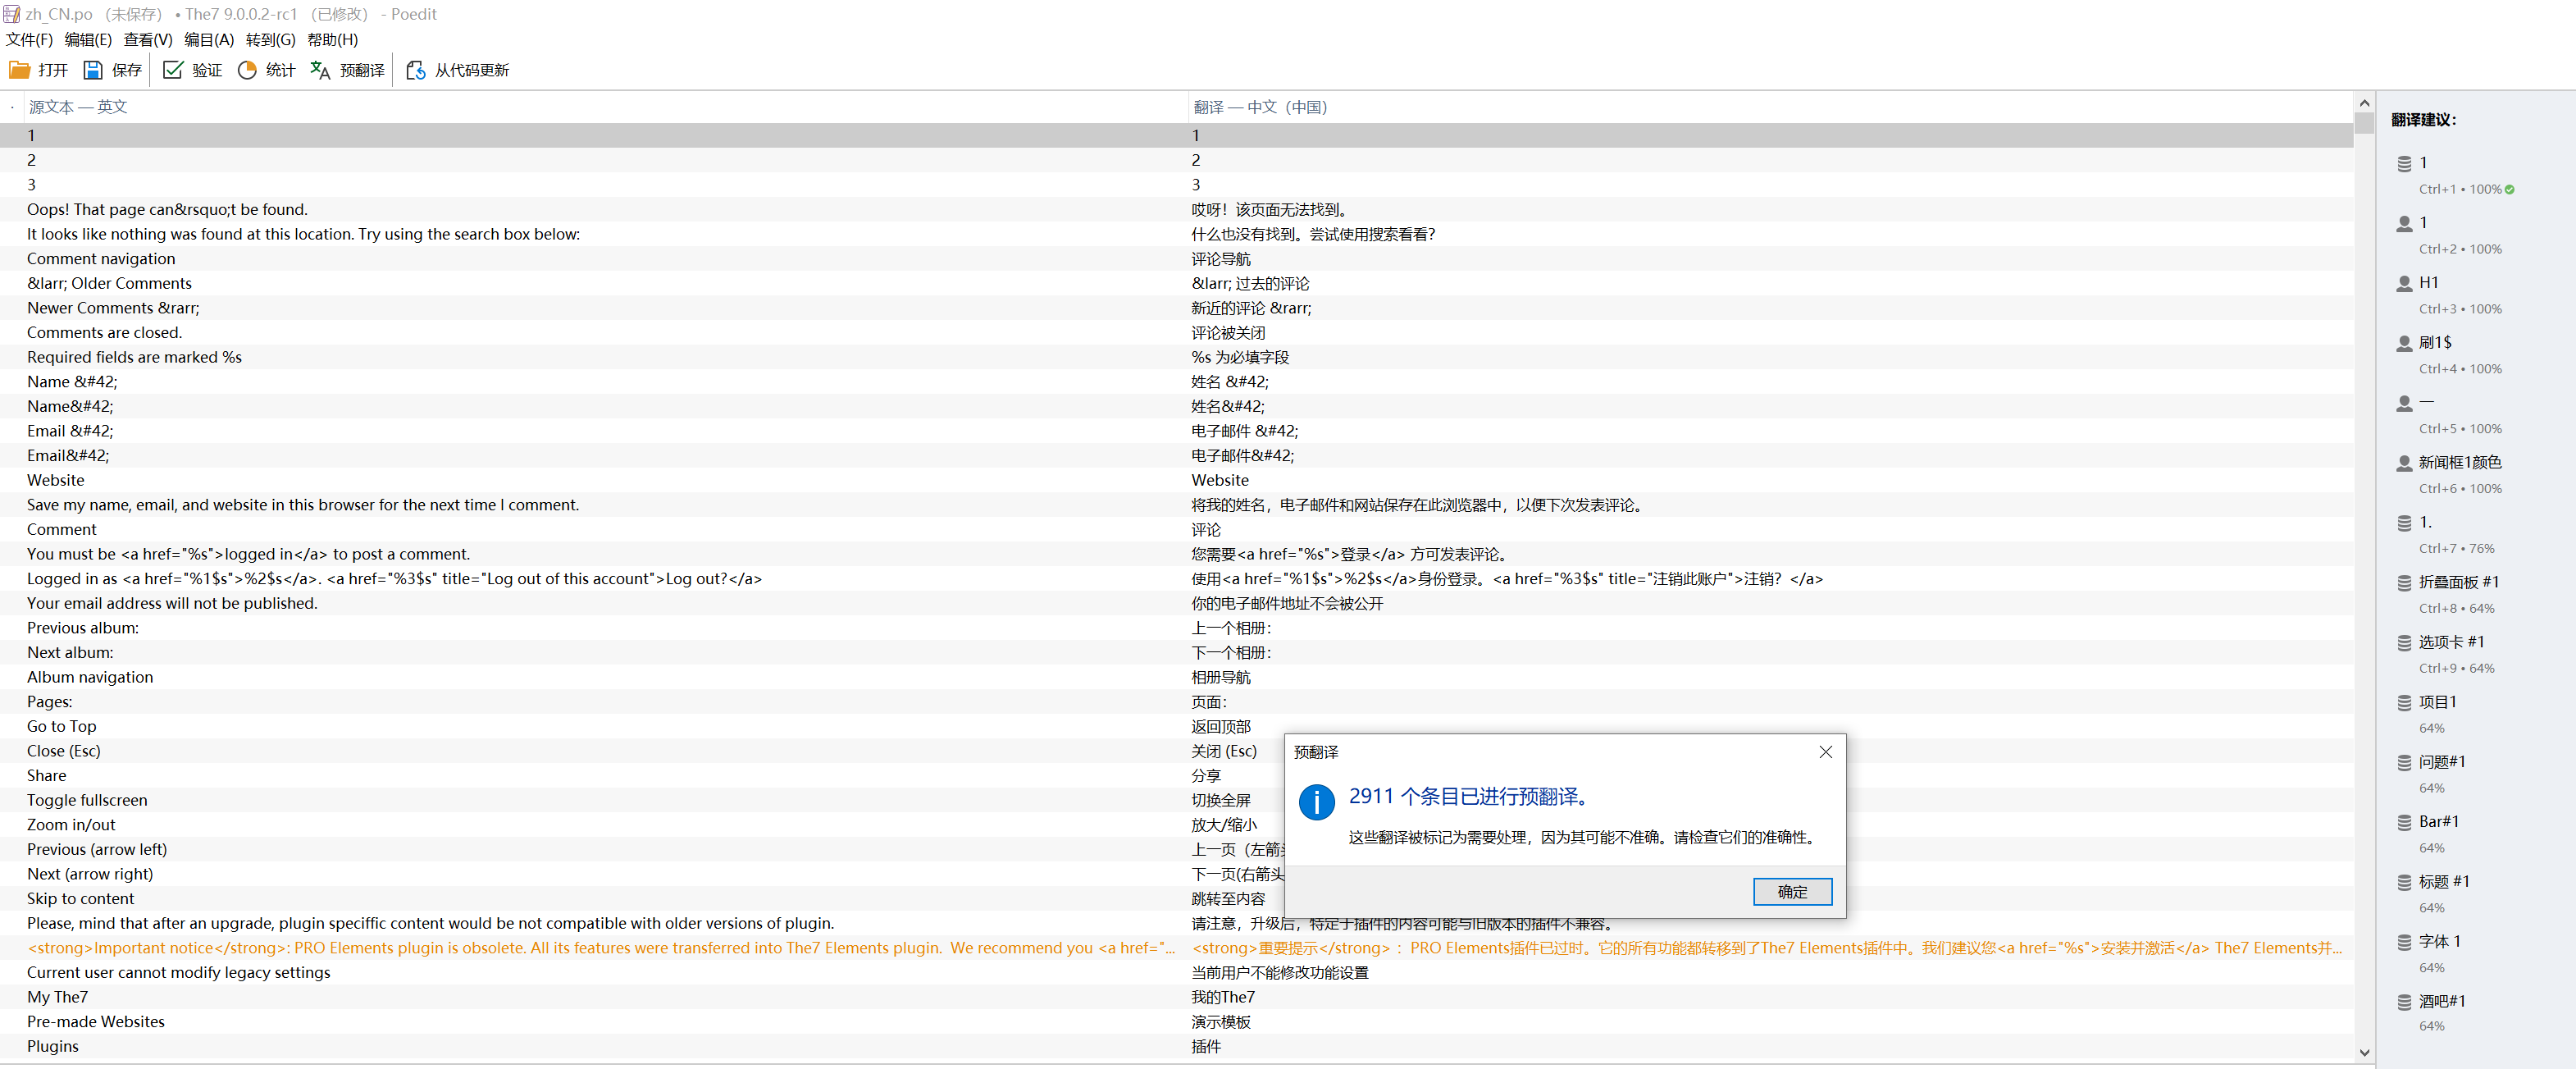Click the 源文本 — 英文 column header
The width and height of the screenshot is (2576, 1069).
pos(78,107)
